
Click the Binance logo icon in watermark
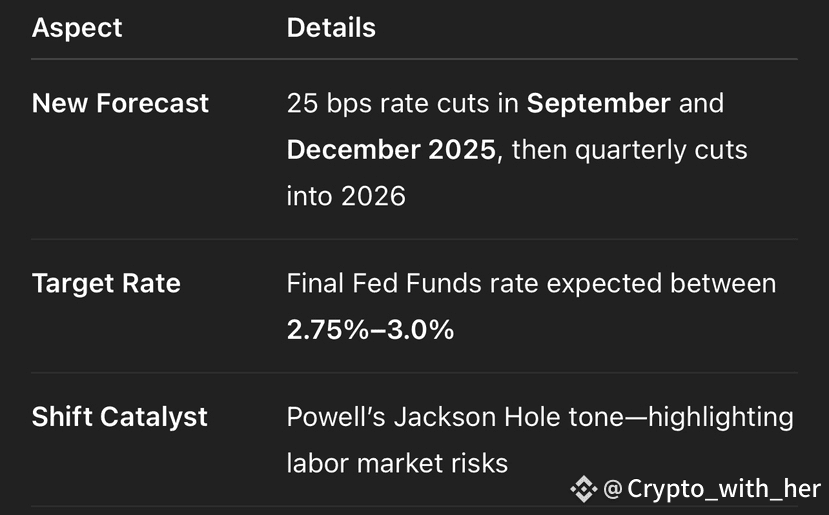584,489
